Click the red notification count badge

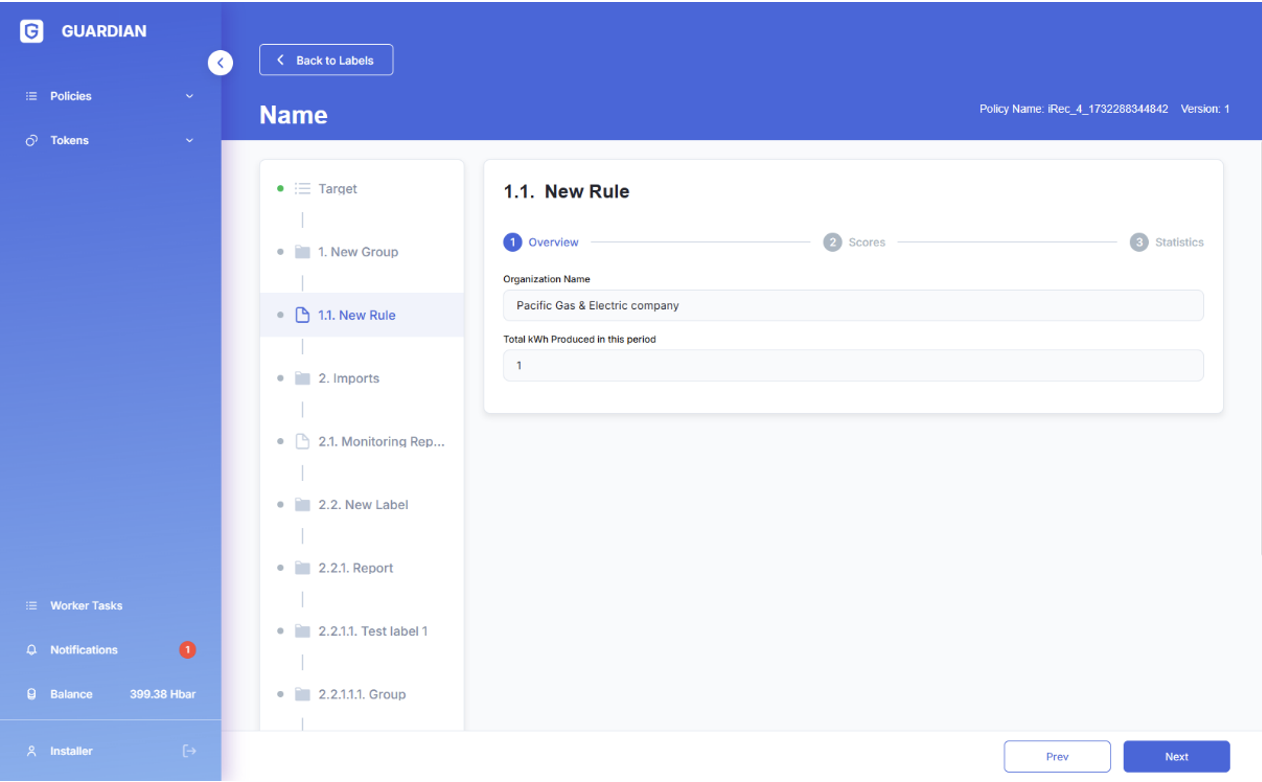(187, 650)
